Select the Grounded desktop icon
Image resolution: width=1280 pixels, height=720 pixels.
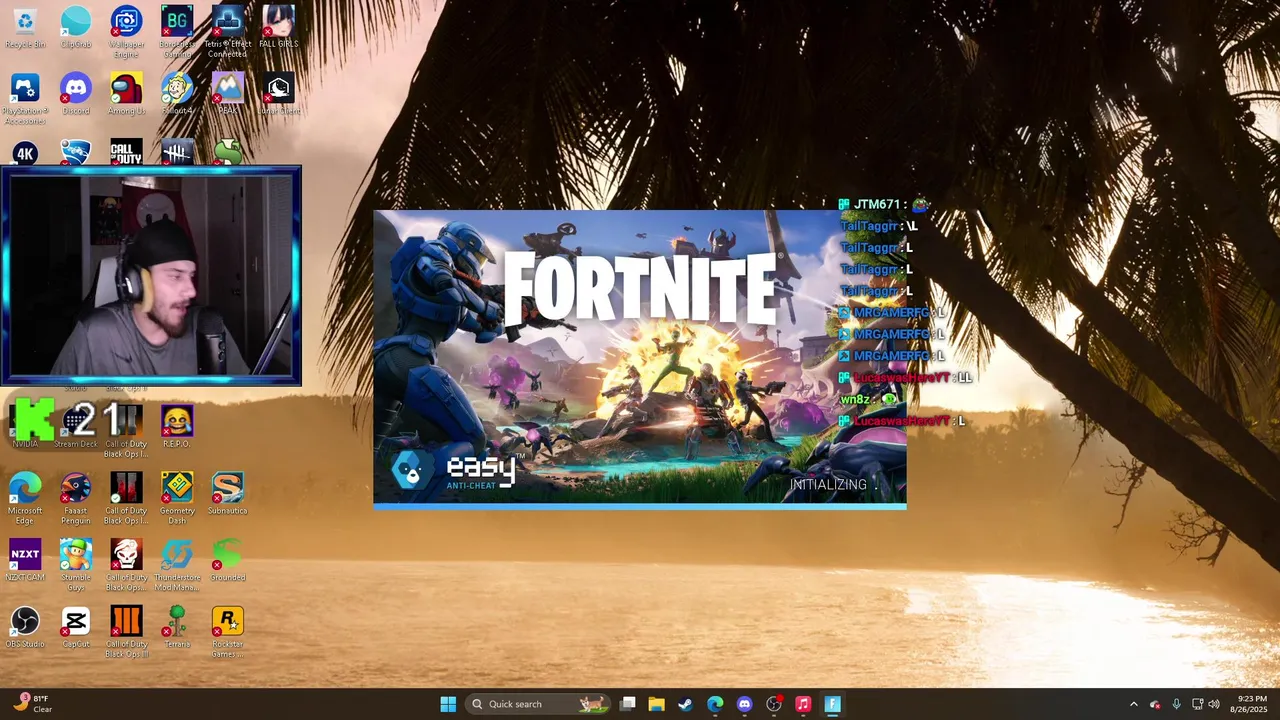coord(228,560)
